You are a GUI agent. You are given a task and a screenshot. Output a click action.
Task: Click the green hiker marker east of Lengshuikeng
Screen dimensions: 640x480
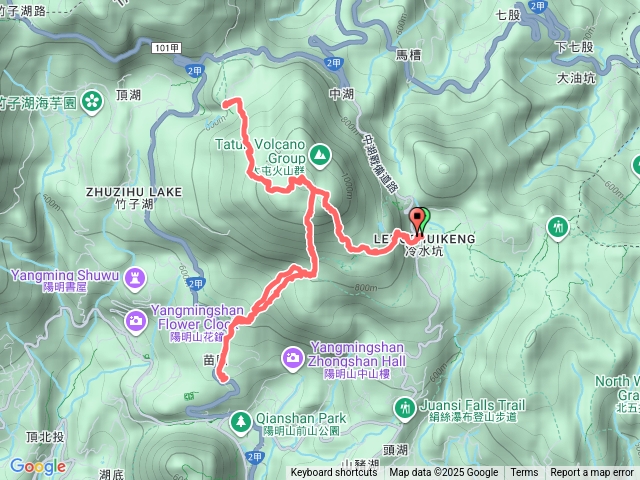[558, 227]
